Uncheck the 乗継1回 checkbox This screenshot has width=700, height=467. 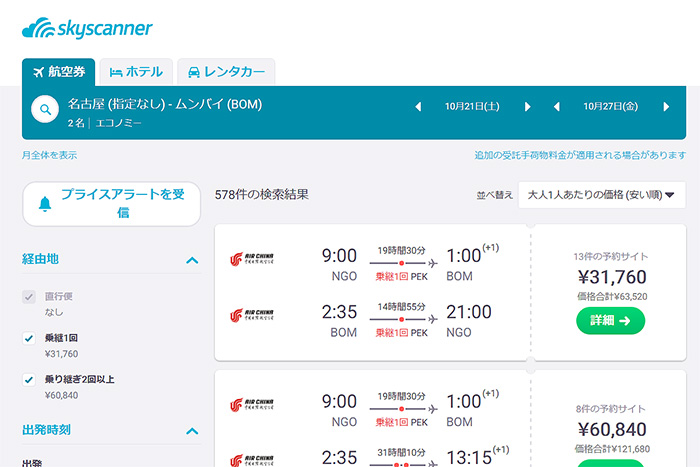[29, 339]
